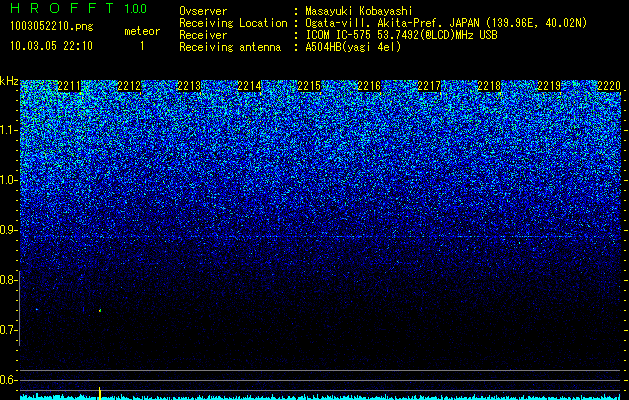Click the 'Receiving Location' label
The image size is (629, 400).
[x=233, y=23]
